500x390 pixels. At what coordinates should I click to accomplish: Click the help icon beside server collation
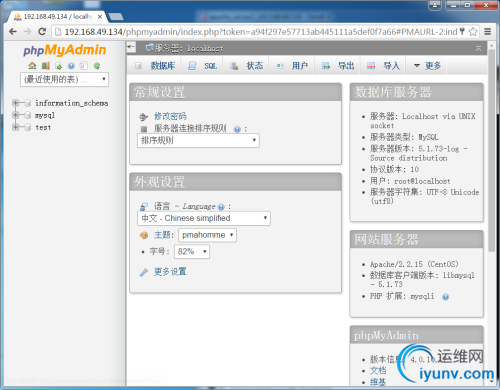[237, 129]
